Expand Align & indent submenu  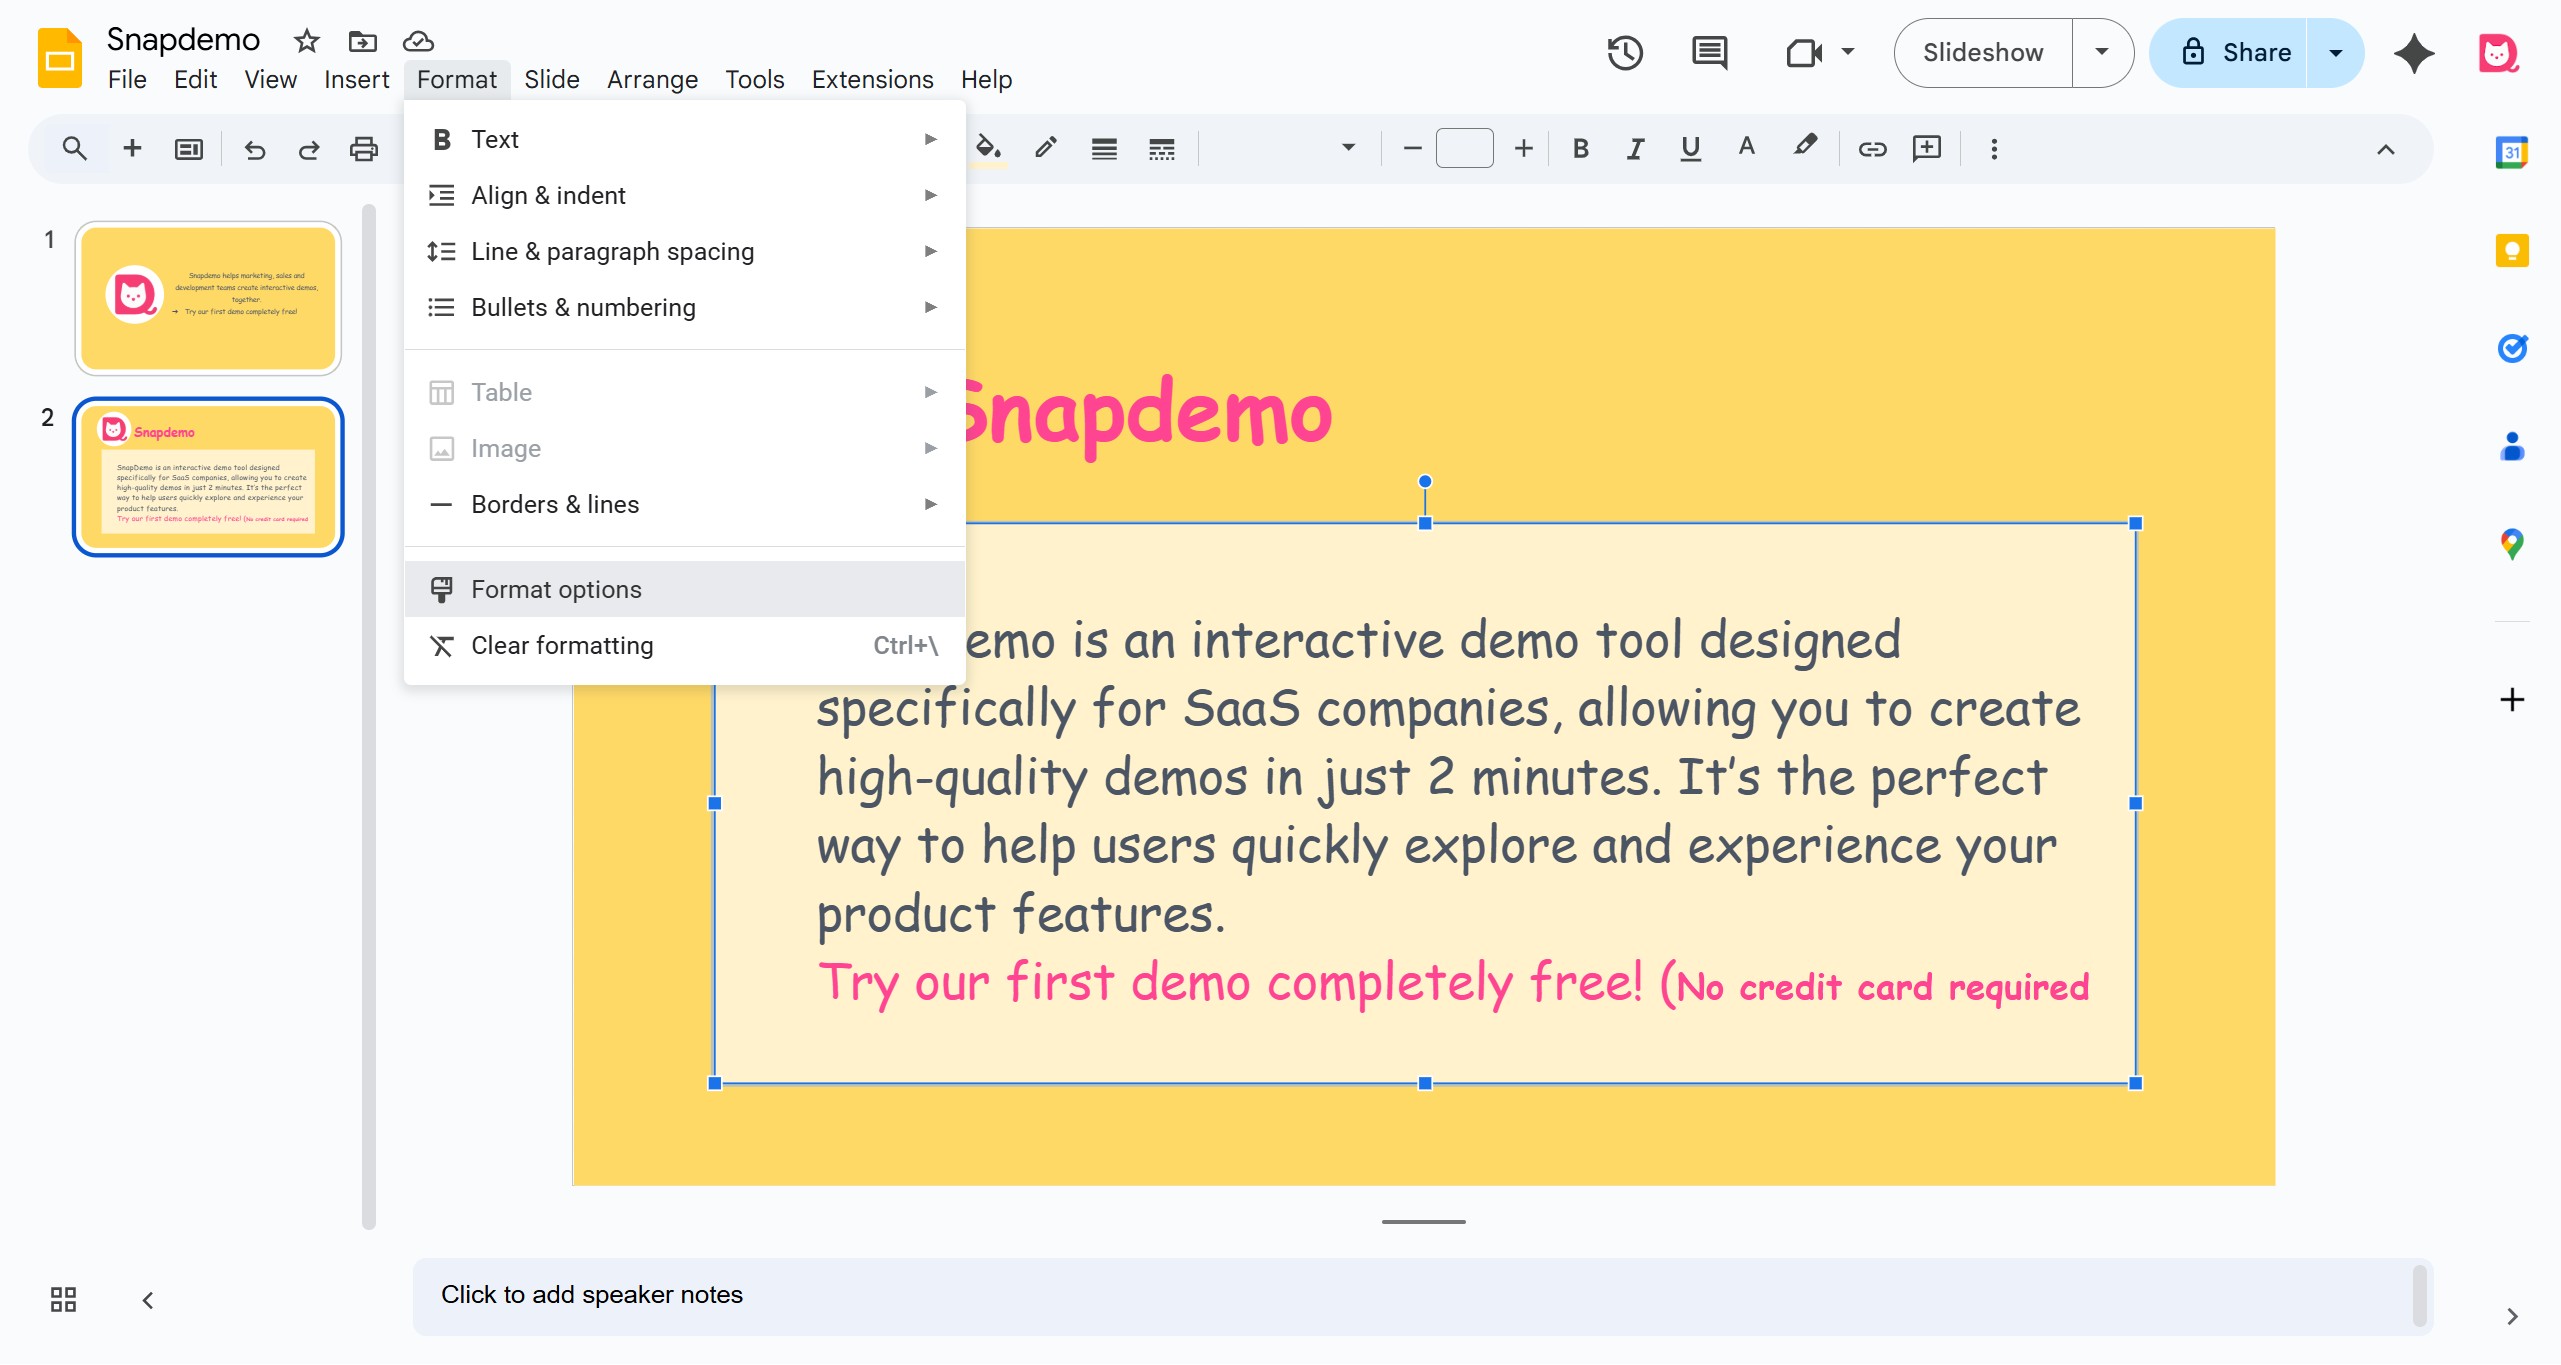point(685,195)
